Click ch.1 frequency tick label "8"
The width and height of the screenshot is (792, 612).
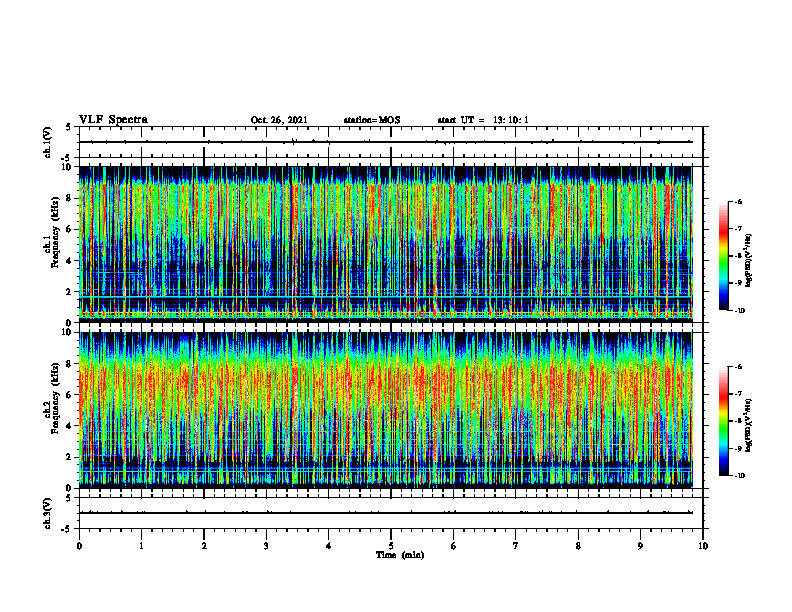click(69, 198)
